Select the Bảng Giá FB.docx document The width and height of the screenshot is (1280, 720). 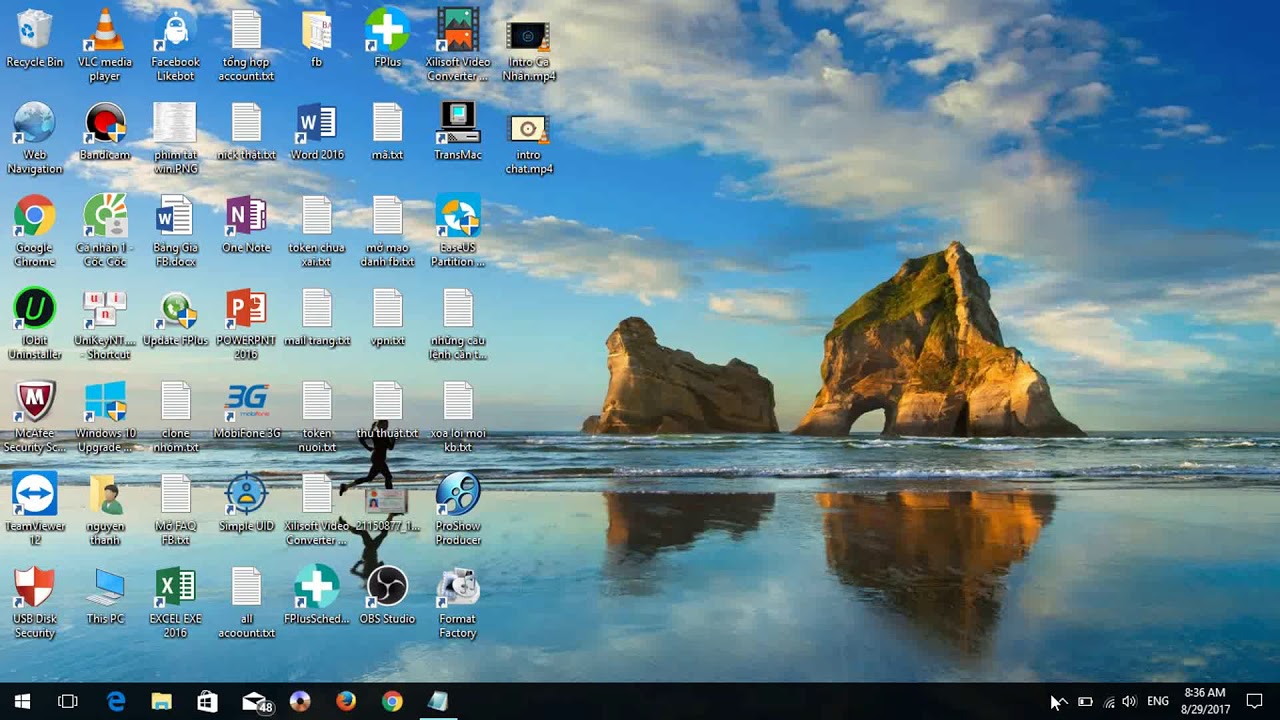(x=175, y=231)
